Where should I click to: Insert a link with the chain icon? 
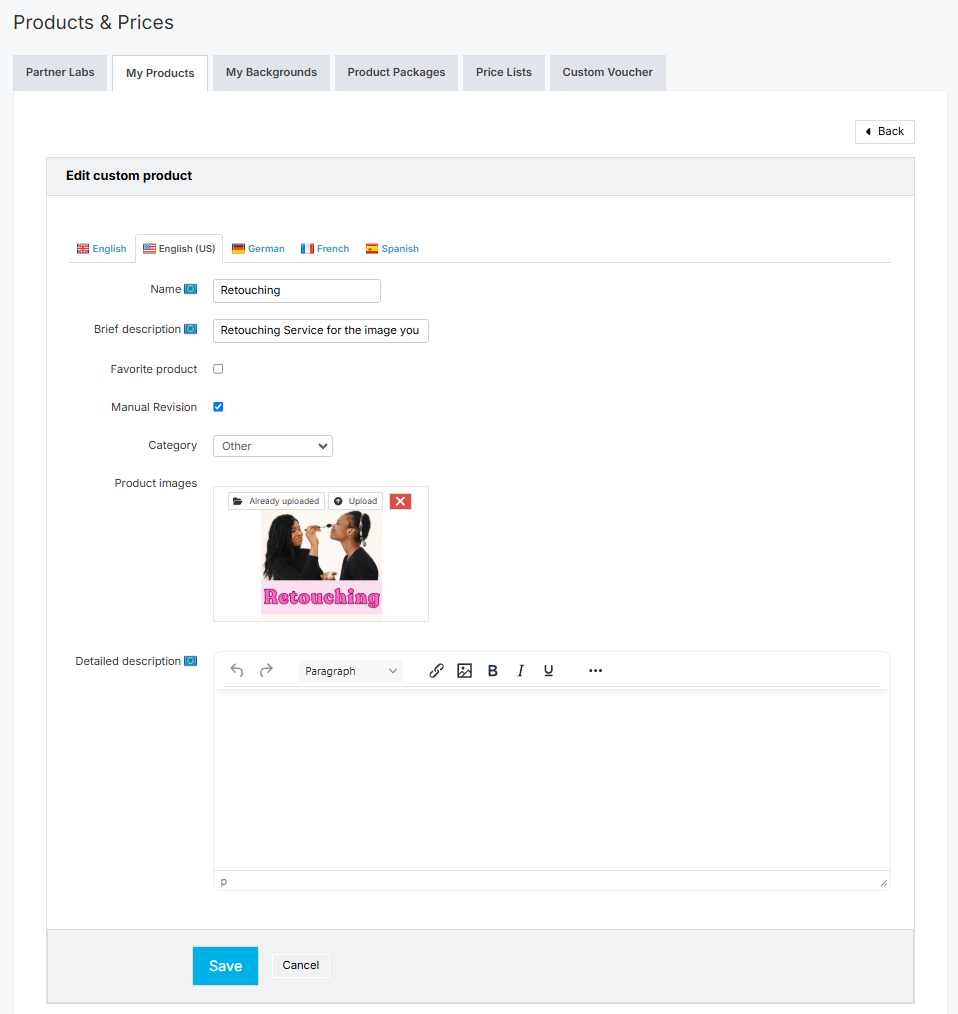[437, 671]
